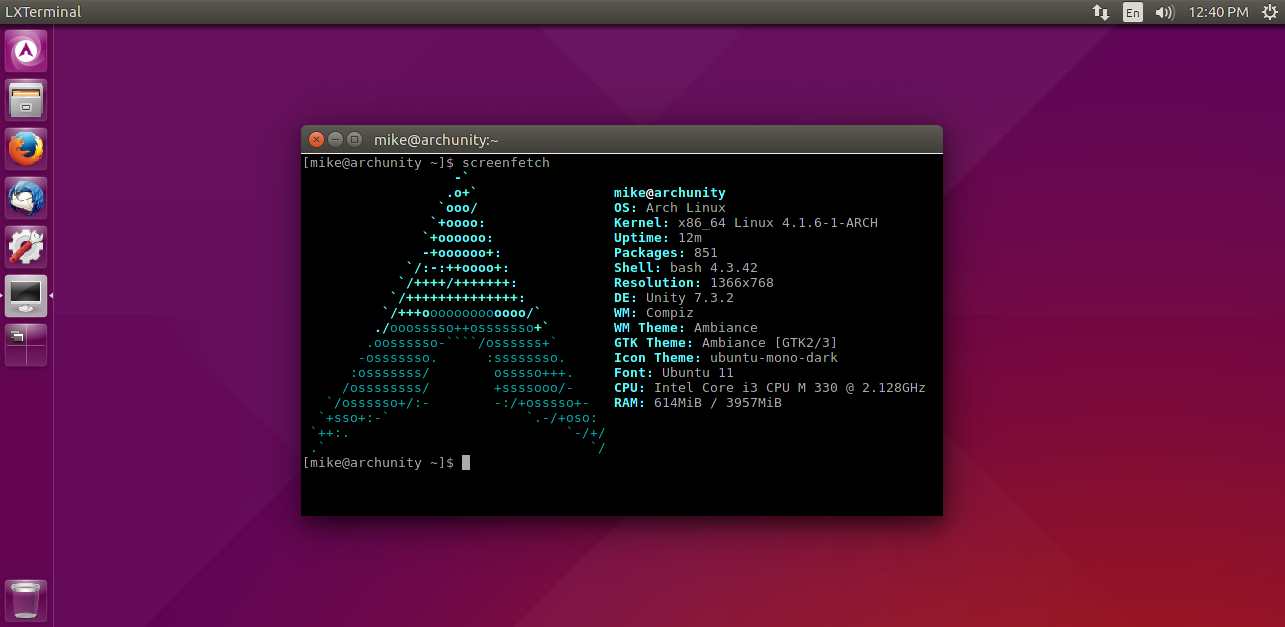Minimize the terminal window
This screenshot has width=1285, height=627.
pyautogui.click(x=335, y=140)
